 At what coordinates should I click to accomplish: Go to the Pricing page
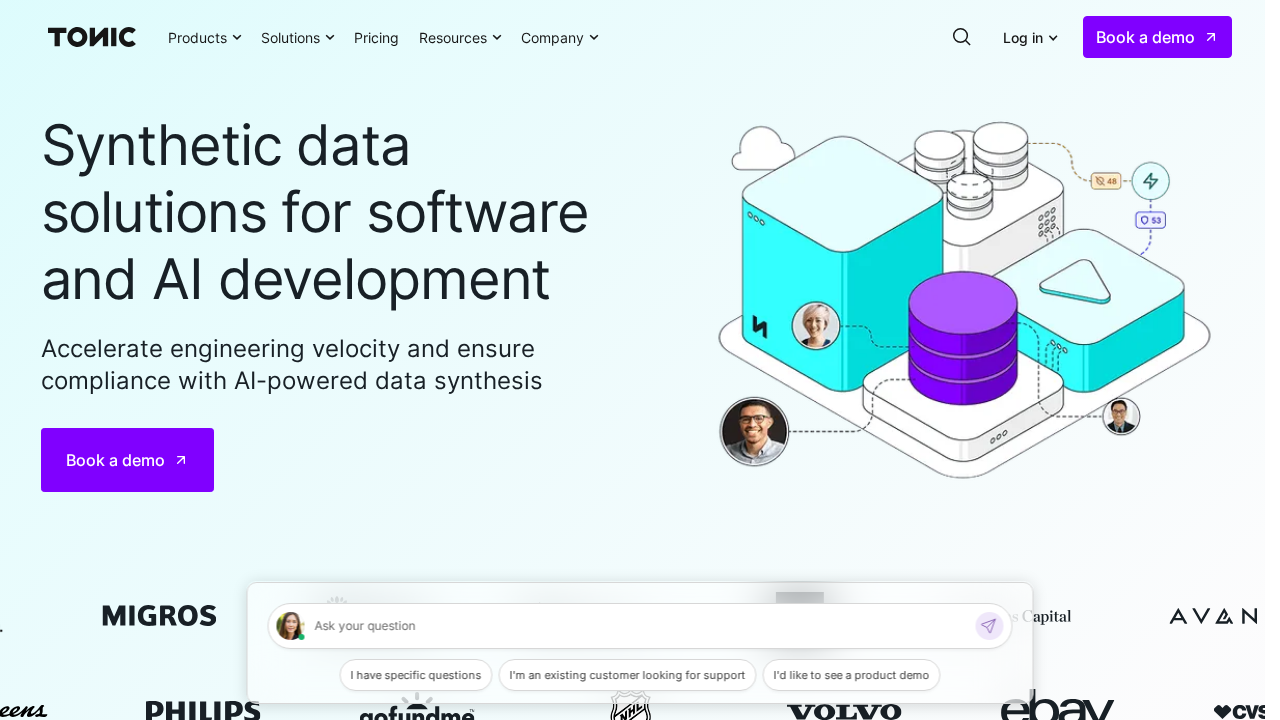[376, 38]
